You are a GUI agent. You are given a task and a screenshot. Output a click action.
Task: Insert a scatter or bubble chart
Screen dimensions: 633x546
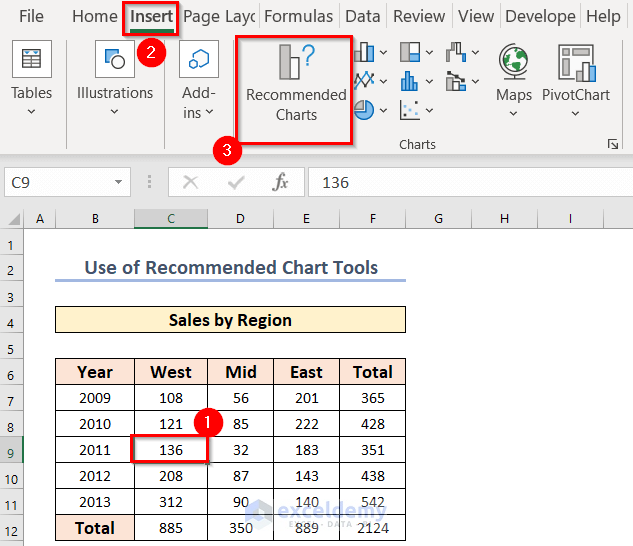pyautogui.click(x=410, y=110)
